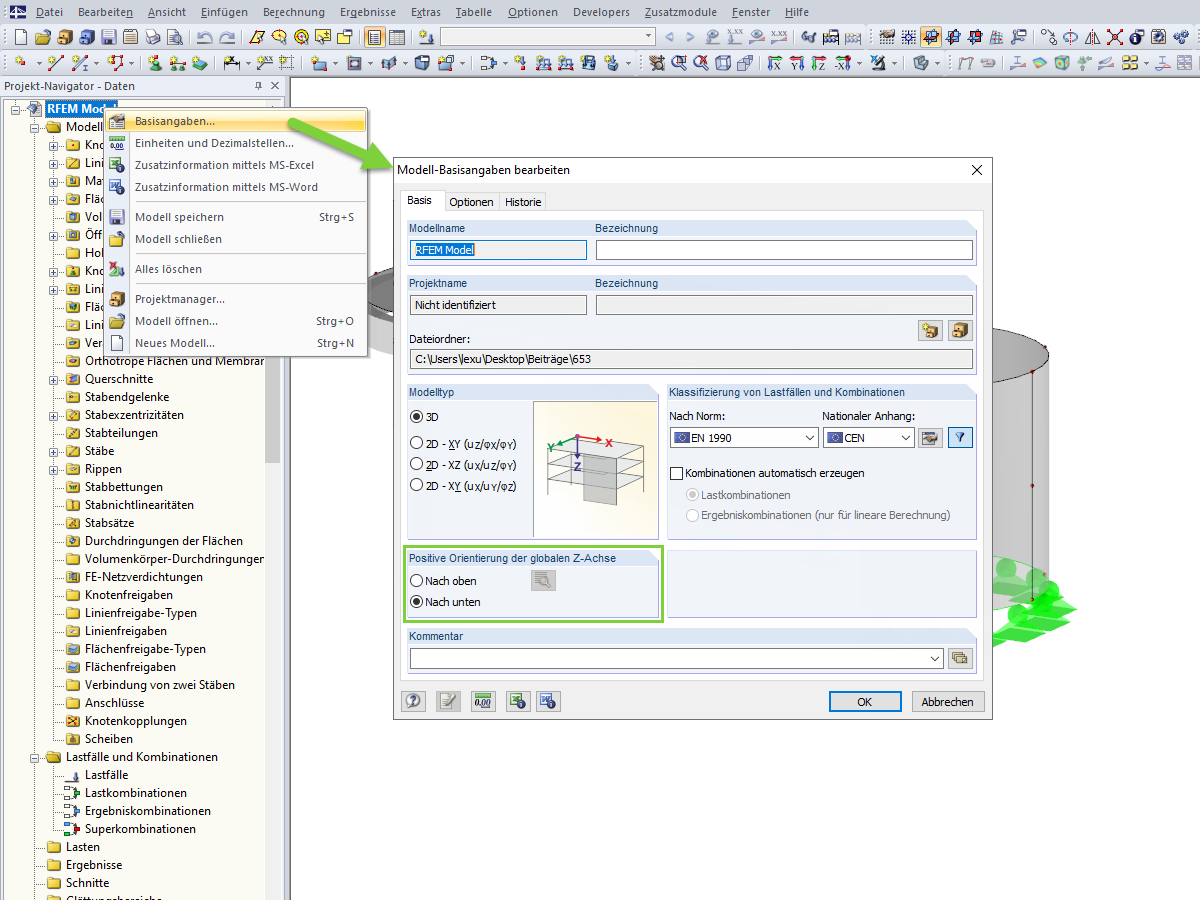
Task: Click the mirror tool icon in top toolbar
Action: tap(1092, 38)
